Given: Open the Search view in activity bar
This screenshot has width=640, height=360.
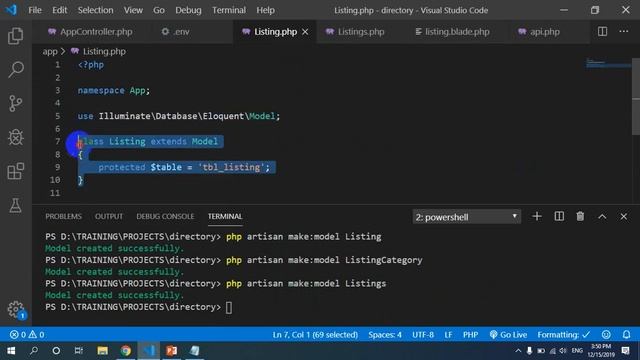Looking at the screenshot, I should 16,70.
